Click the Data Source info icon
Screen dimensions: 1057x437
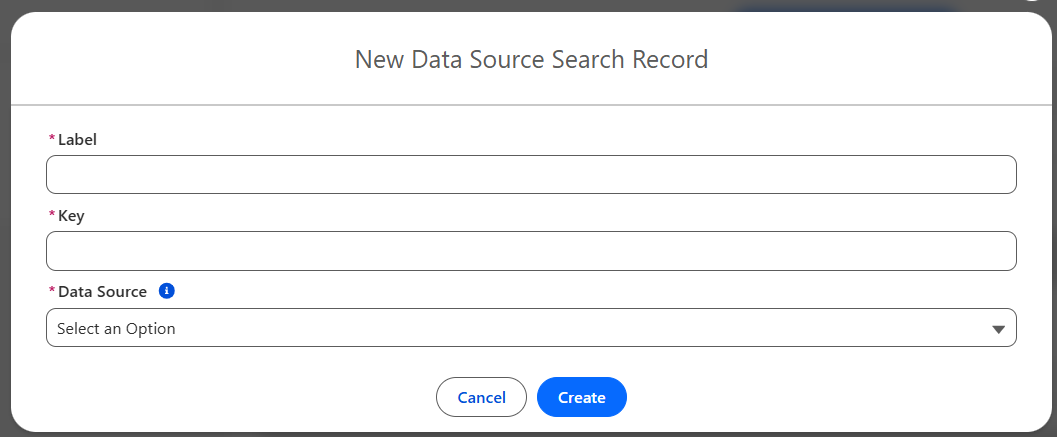tap(167, 291)
